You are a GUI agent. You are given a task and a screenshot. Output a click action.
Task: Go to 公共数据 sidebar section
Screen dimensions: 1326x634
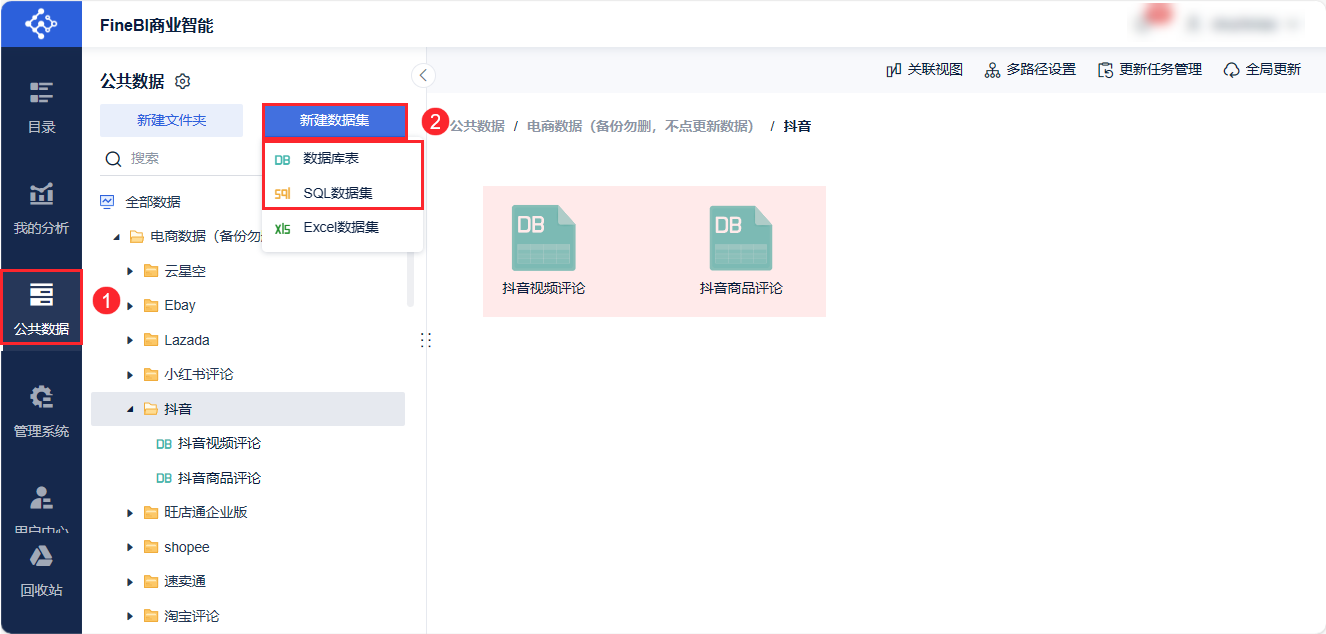pyautogui.click(x=41, y=308)
